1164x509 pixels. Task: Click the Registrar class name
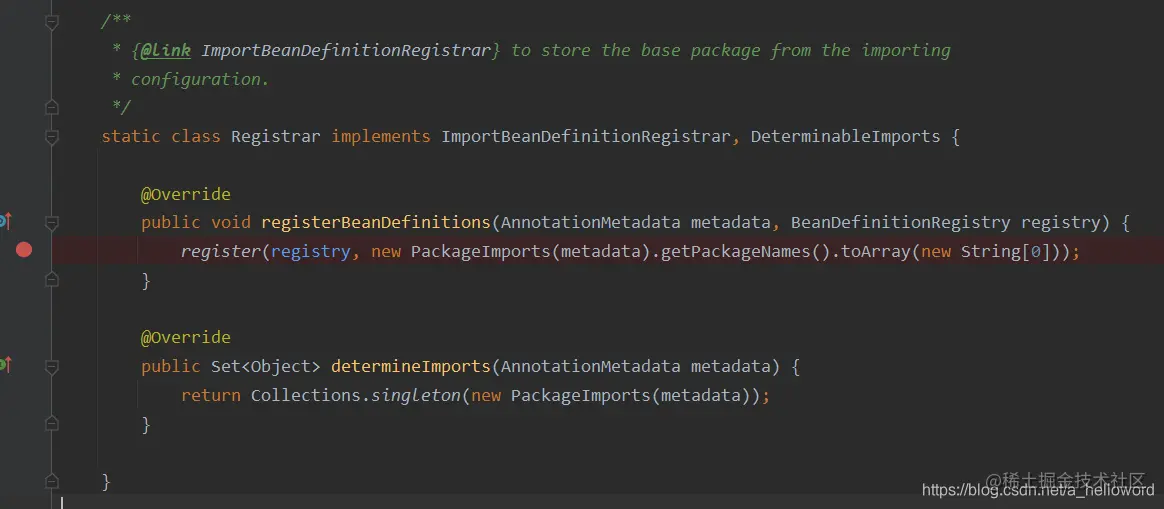coord(276,137)
